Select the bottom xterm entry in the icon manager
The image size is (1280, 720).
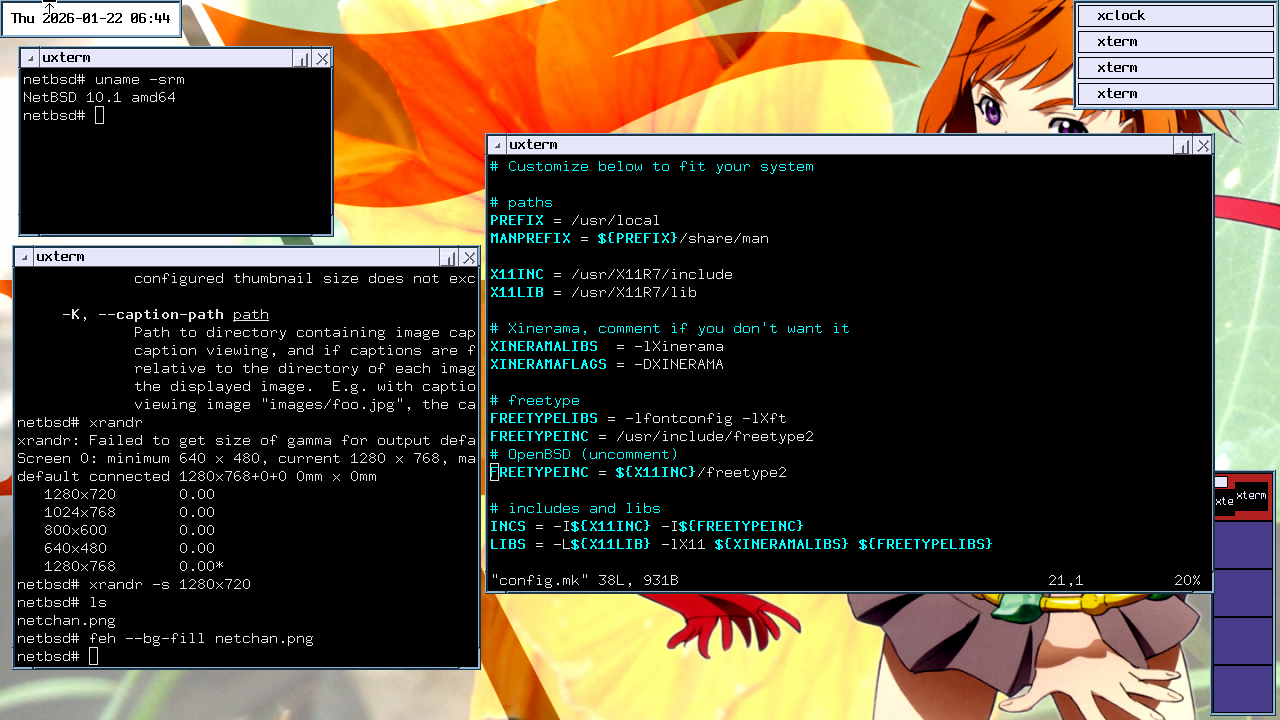click(1176, 94)
